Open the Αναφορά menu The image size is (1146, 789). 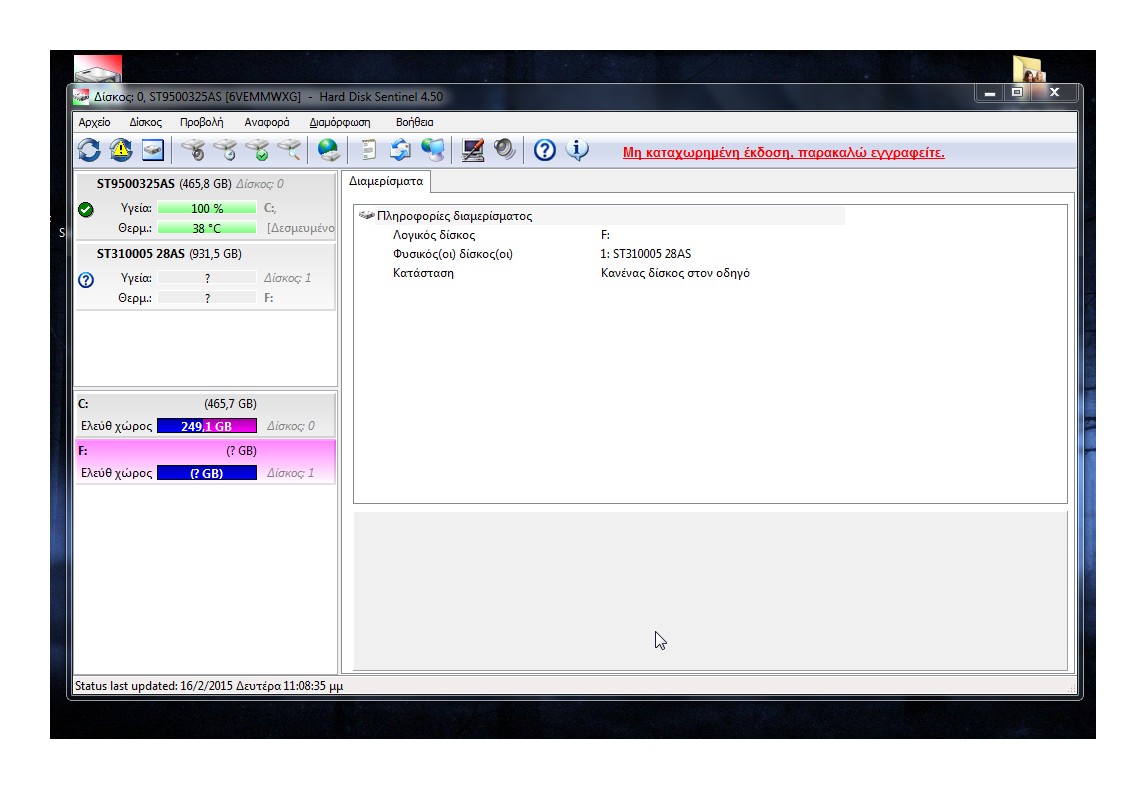click(267, 122)
